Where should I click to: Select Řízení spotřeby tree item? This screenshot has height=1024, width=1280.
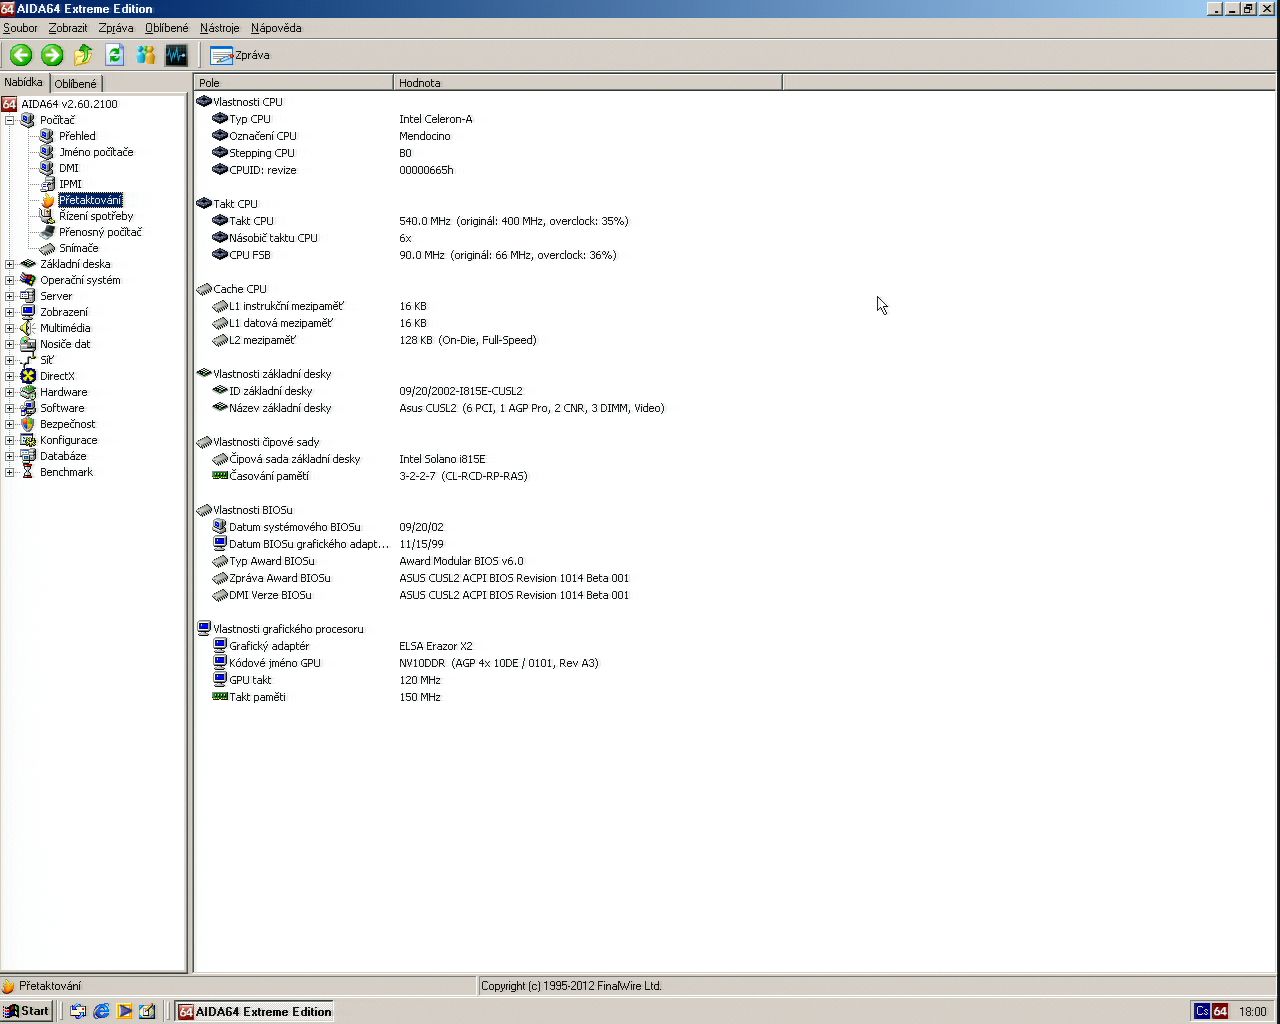[x=96, y=216]
